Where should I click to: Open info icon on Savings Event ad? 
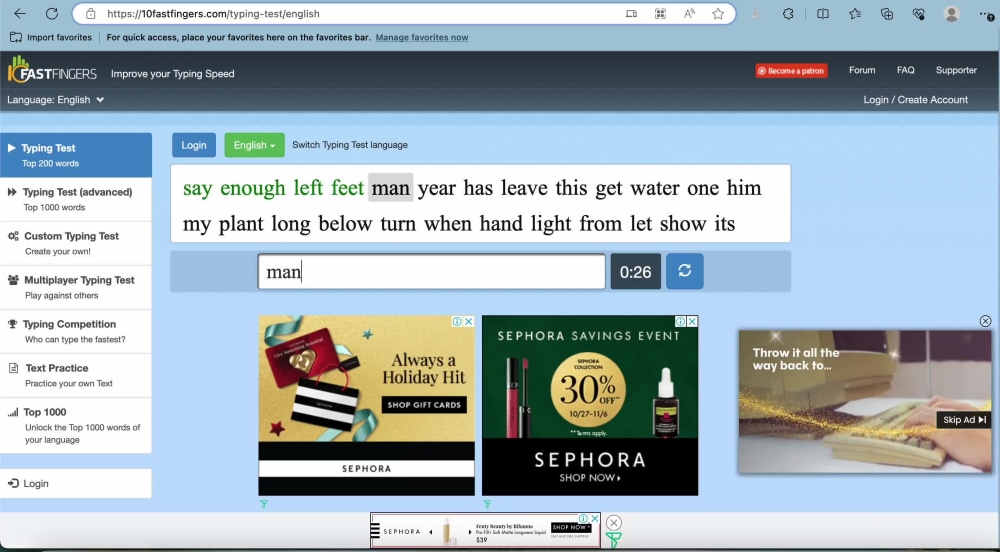681,321
